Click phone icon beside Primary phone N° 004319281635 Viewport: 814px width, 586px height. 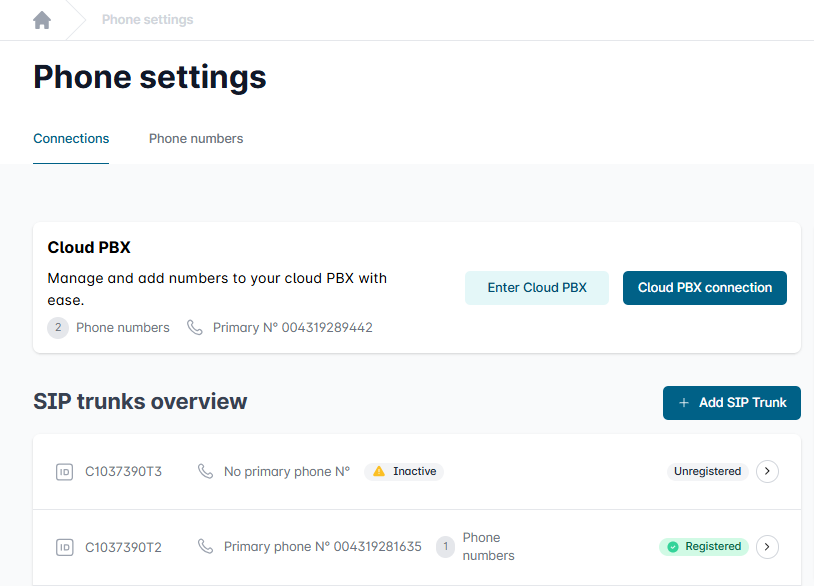point(206,547)
